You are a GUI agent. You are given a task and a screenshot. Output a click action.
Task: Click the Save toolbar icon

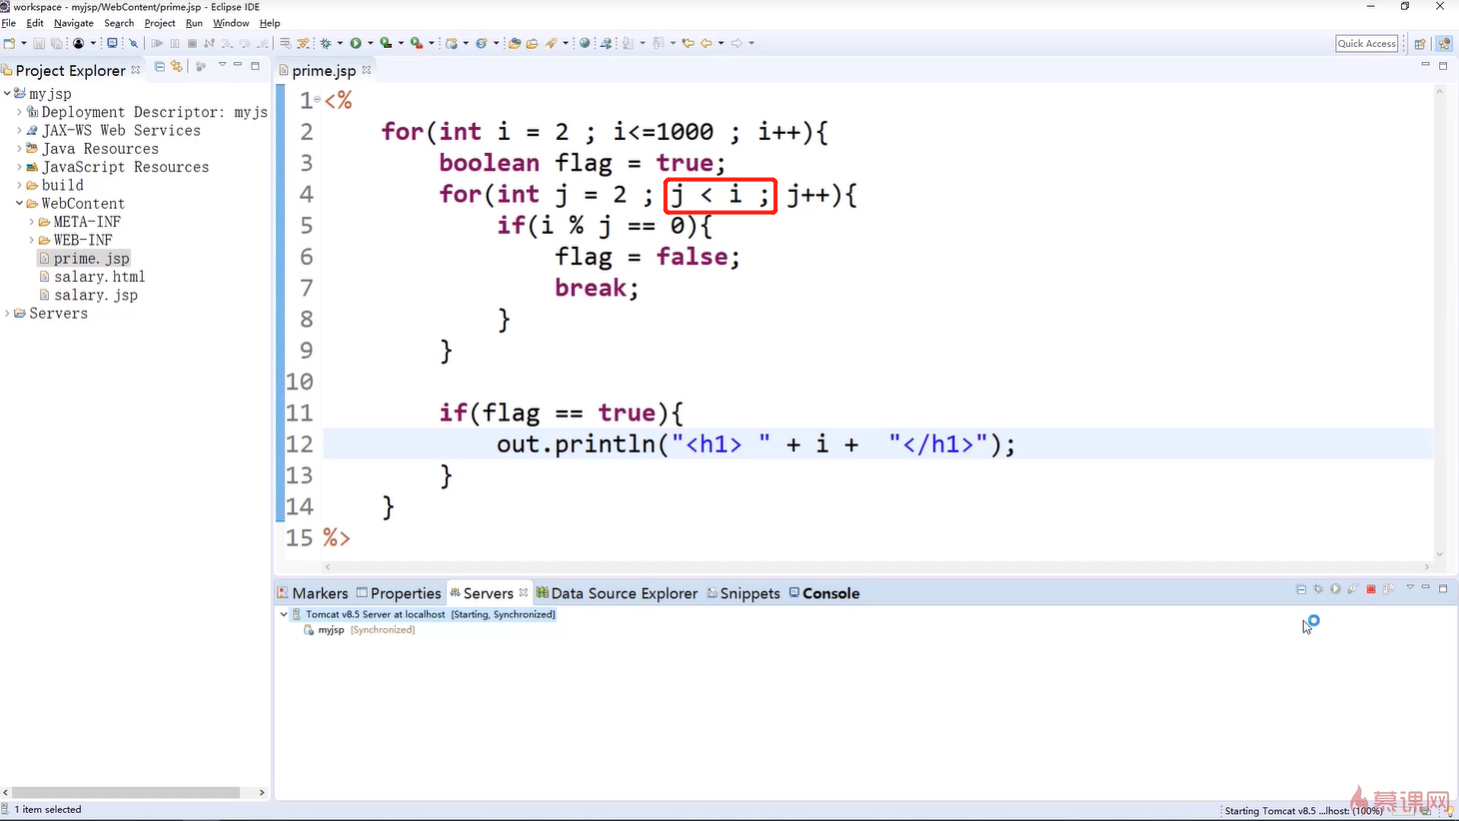coord(39,43)
